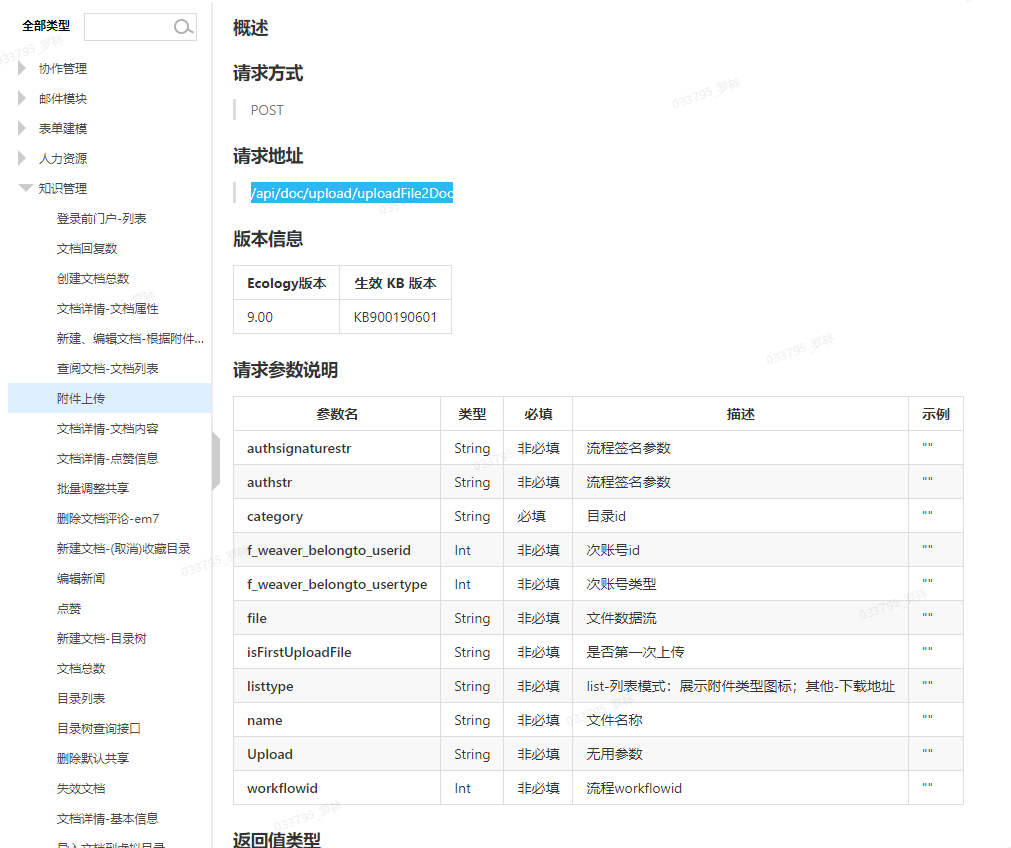The height and width of the screenshot is (848, 1011).
Task: Open the 创建文档总数 API page
Action: (93, 279)
